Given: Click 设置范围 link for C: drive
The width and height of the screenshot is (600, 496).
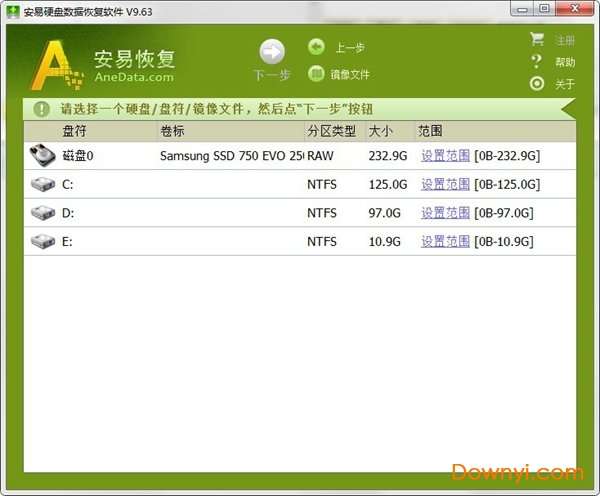Looking at the screenshot, I should (x=445, y=184).
